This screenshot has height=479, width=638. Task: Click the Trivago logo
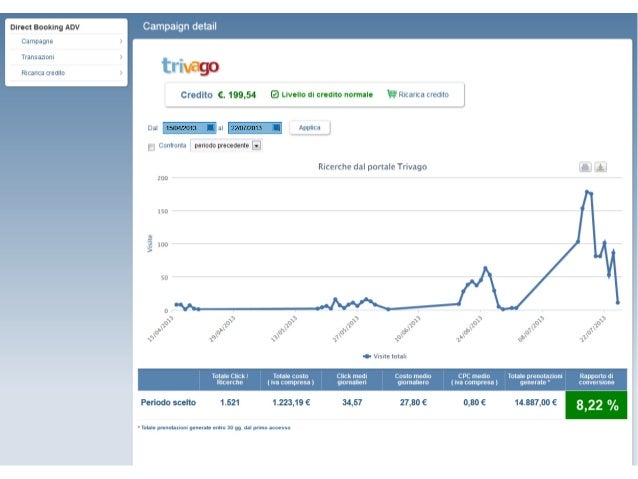190,66
